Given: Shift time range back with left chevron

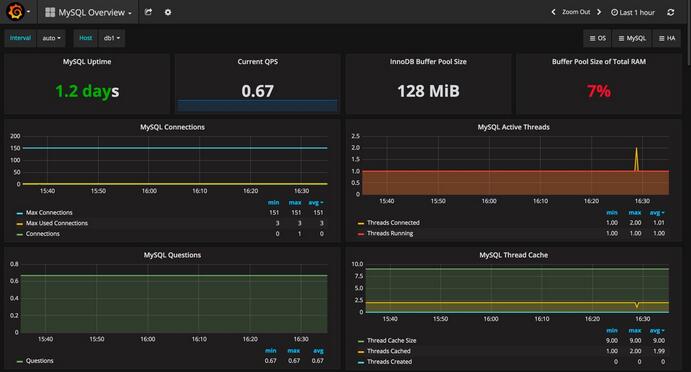Looking at the screenshot, I should tap(554, 12).
